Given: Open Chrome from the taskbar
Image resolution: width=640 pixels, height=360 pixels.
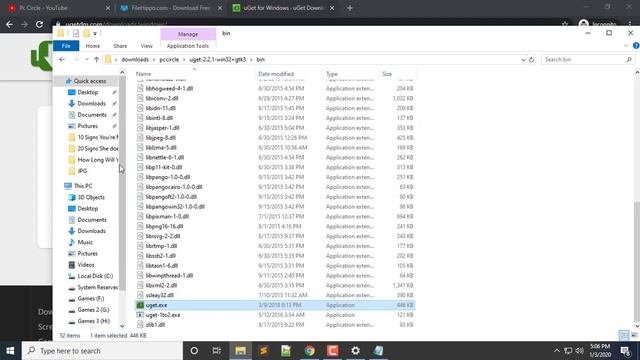Looking at the screenshot, I should (309, 351).
